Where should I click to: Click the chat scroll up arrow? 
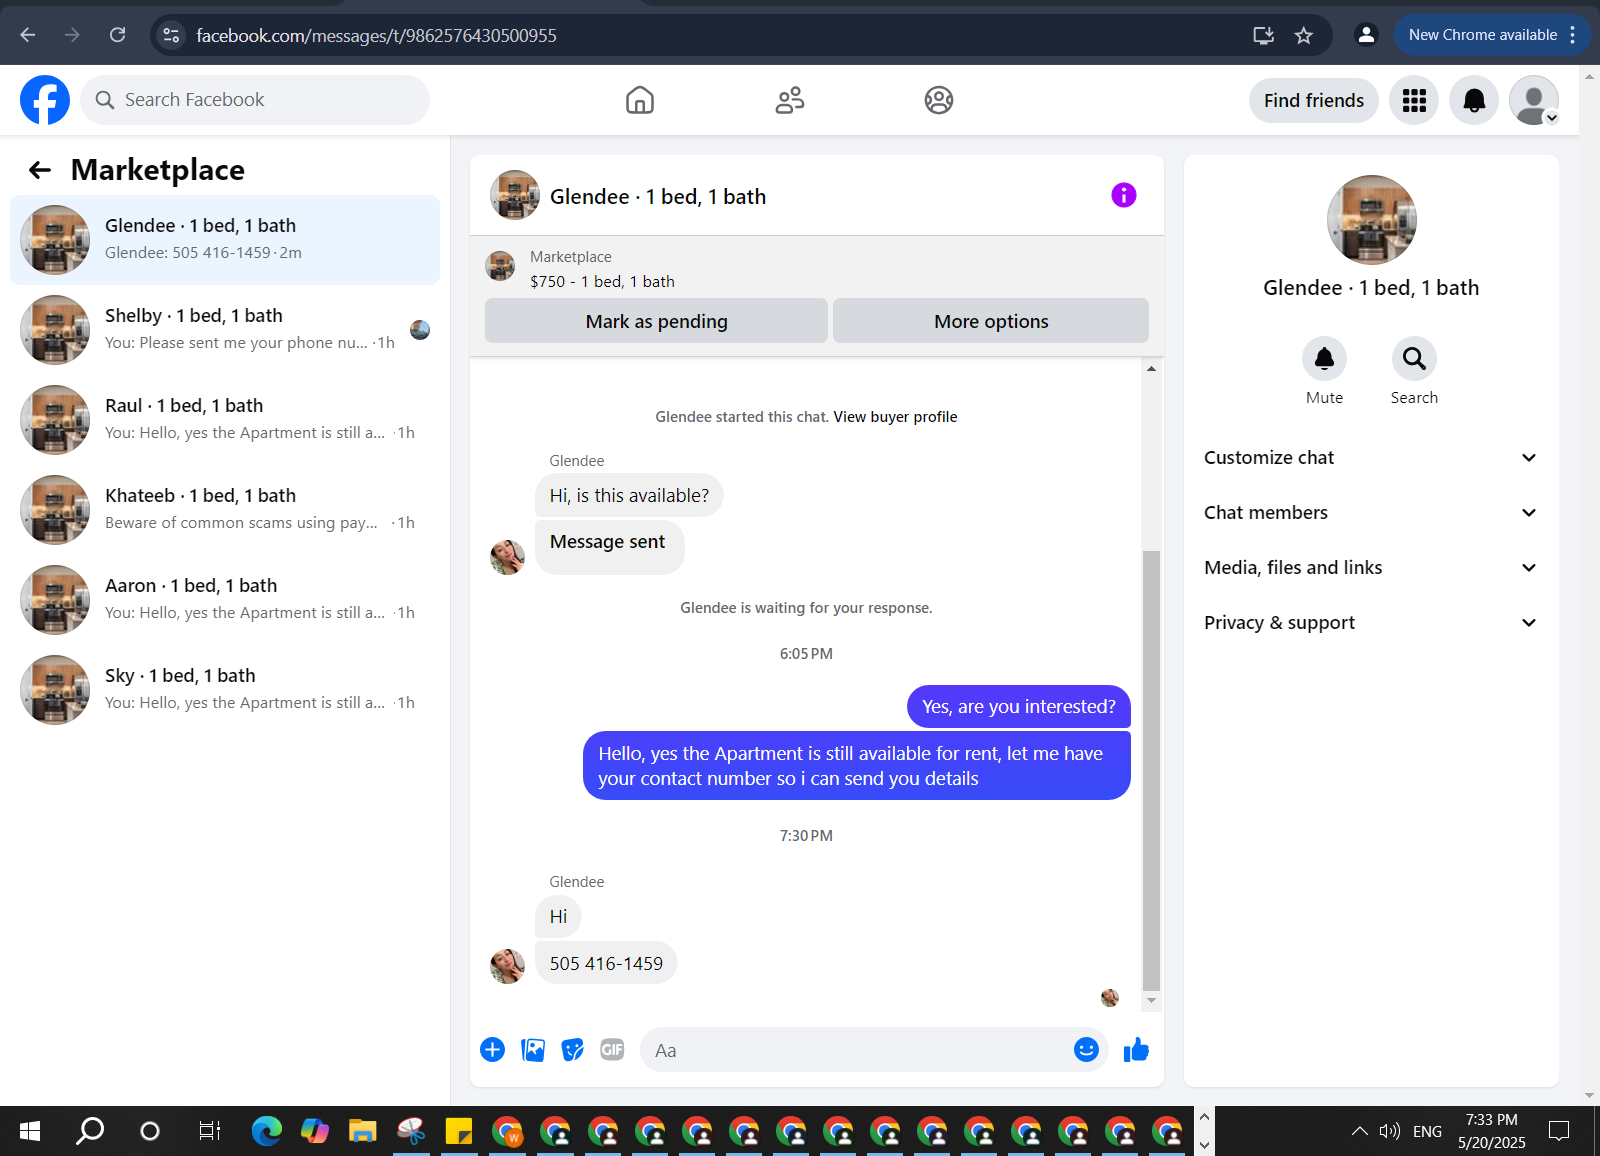point(1151,369)
